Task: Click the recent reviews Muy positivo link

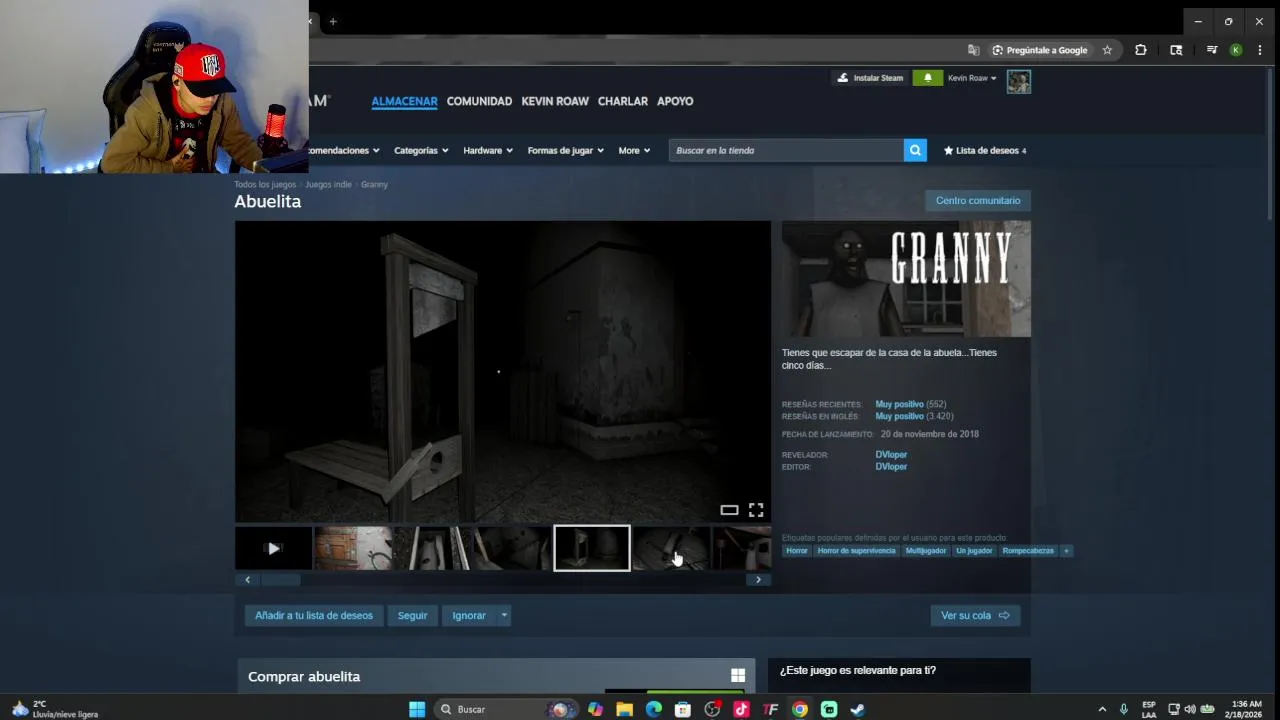Action: coord(899,404)
